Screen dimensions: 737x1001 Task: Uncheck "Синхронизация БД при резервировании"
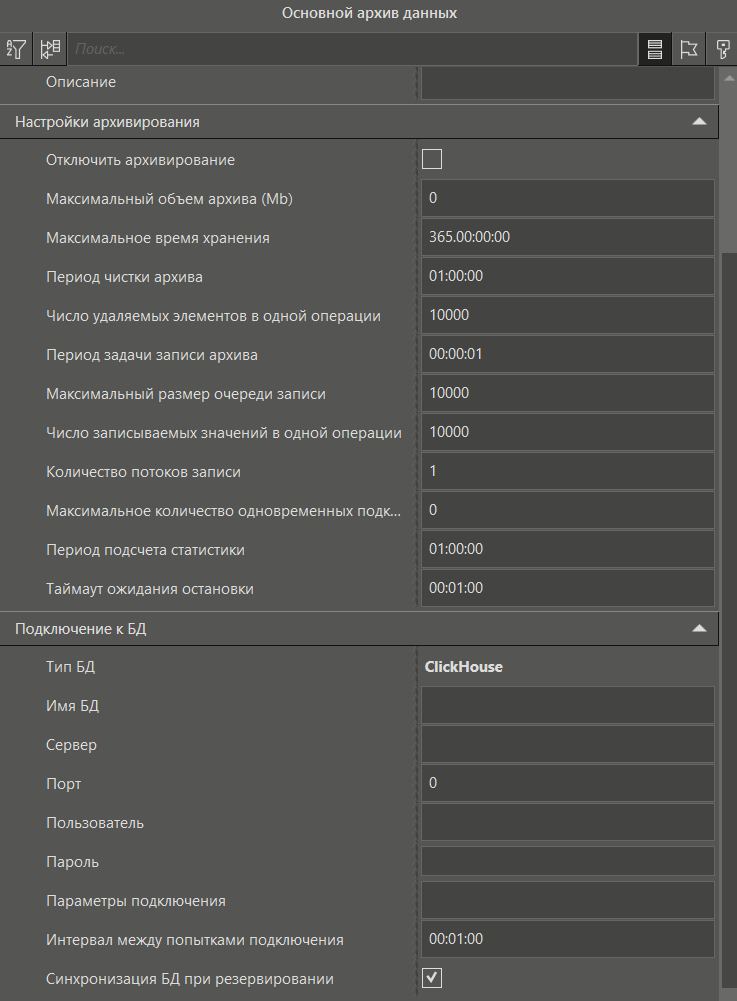pos(430,976)
